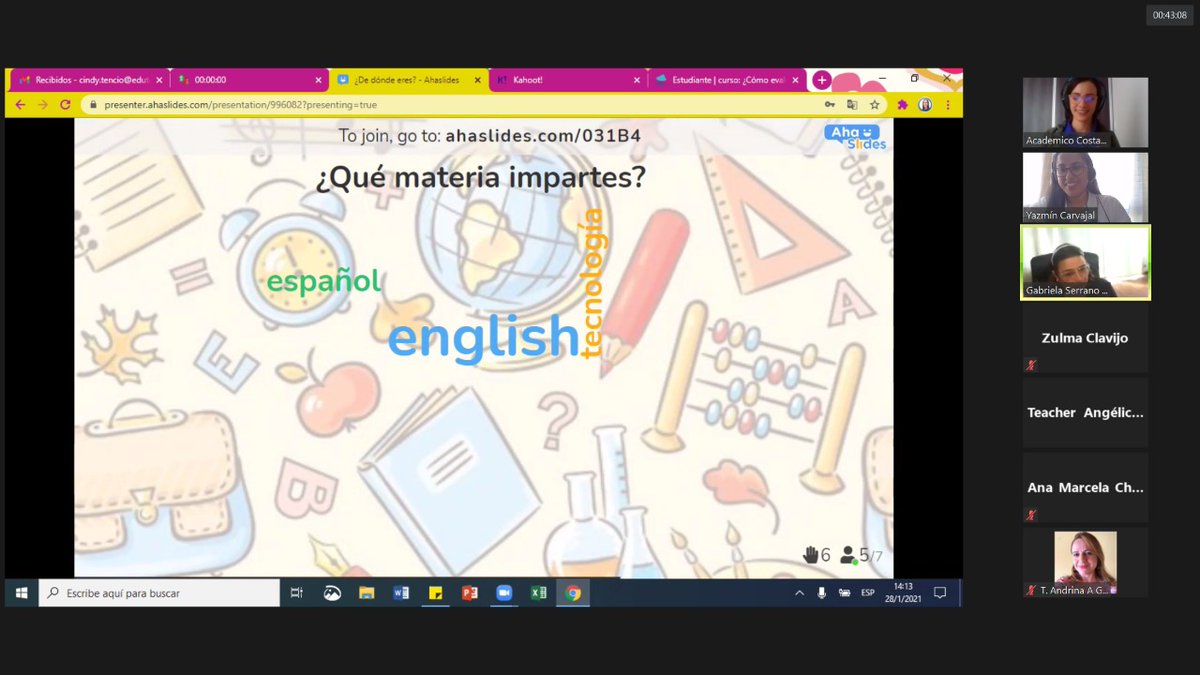
Task: Show hidden system tray icons
Action: (799, 593)
